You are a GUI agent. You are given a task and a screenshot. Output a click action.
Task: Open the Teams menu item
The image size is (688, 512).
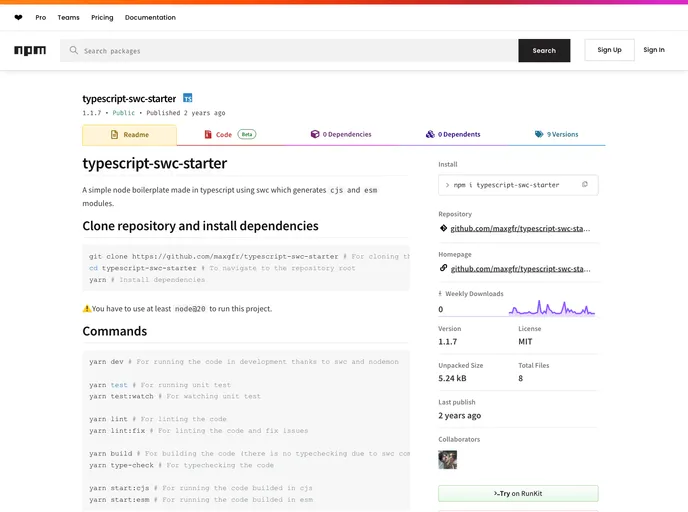[x=68, y=18]
